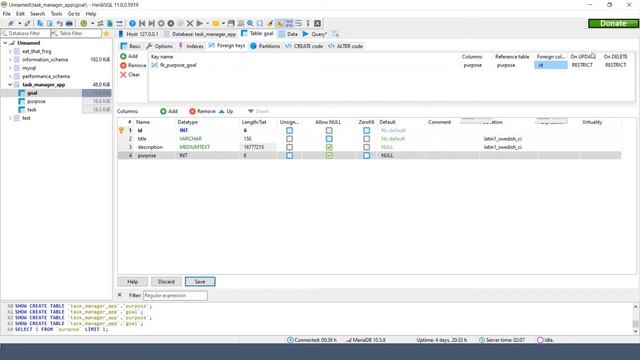Image resolution: width=640 pixels, height=360 pixels.
Task: Click the export database toolbar icon
Action: click(x=110, y=23)
